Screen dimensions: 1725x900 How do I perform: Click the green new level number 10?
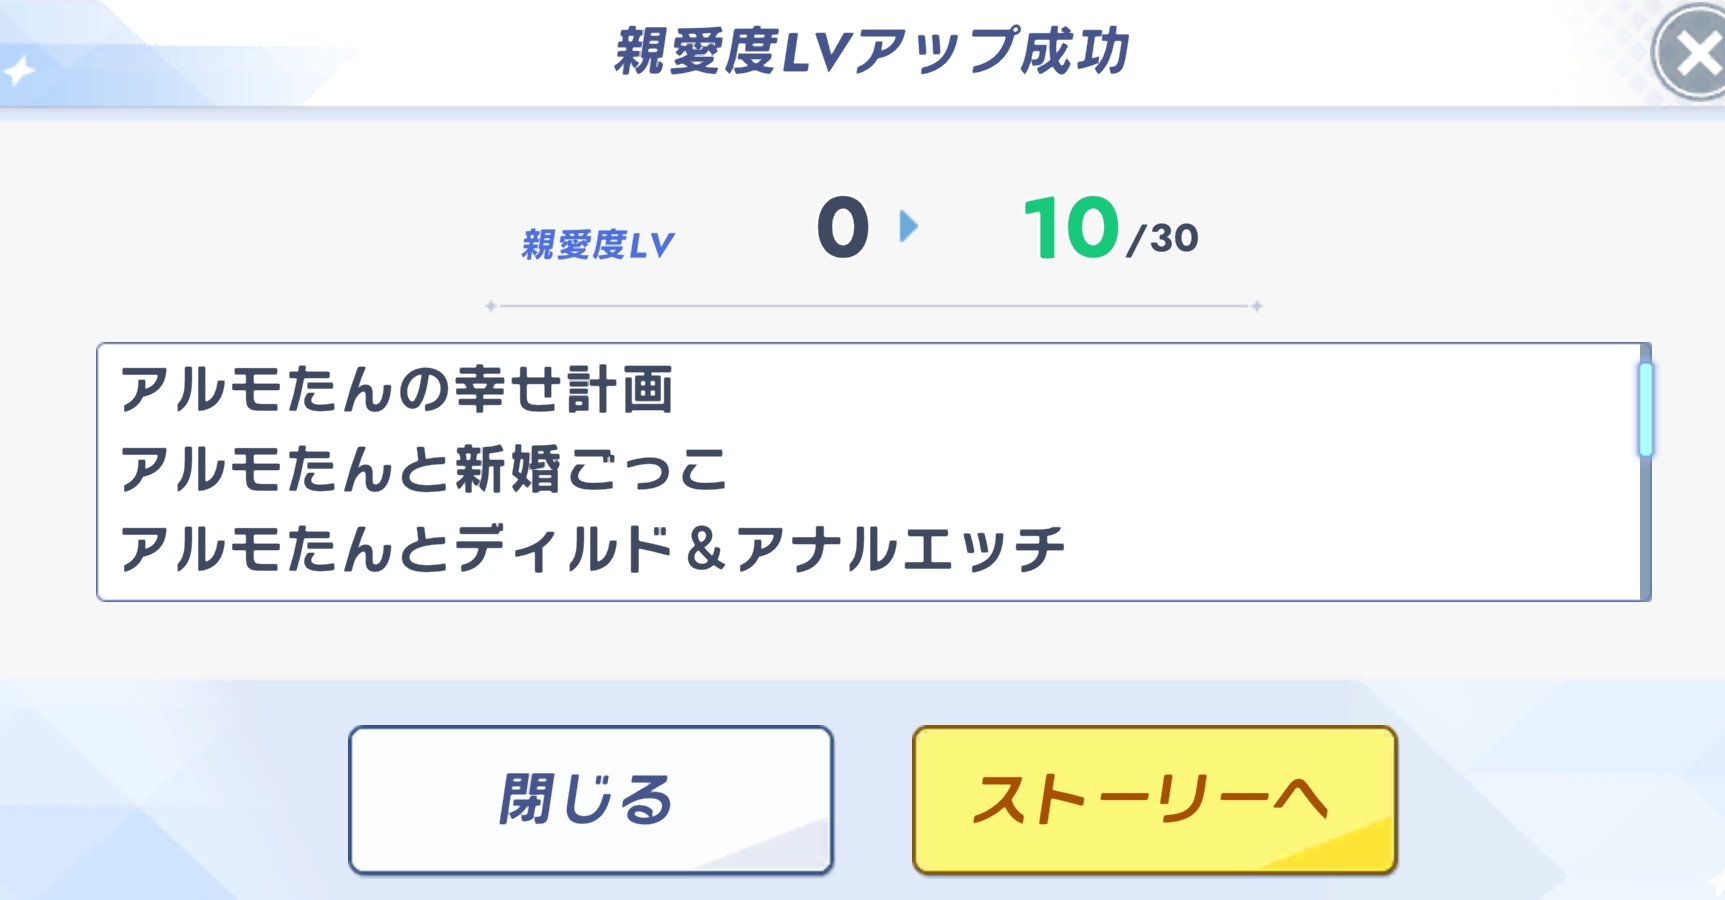point(1070,228)
